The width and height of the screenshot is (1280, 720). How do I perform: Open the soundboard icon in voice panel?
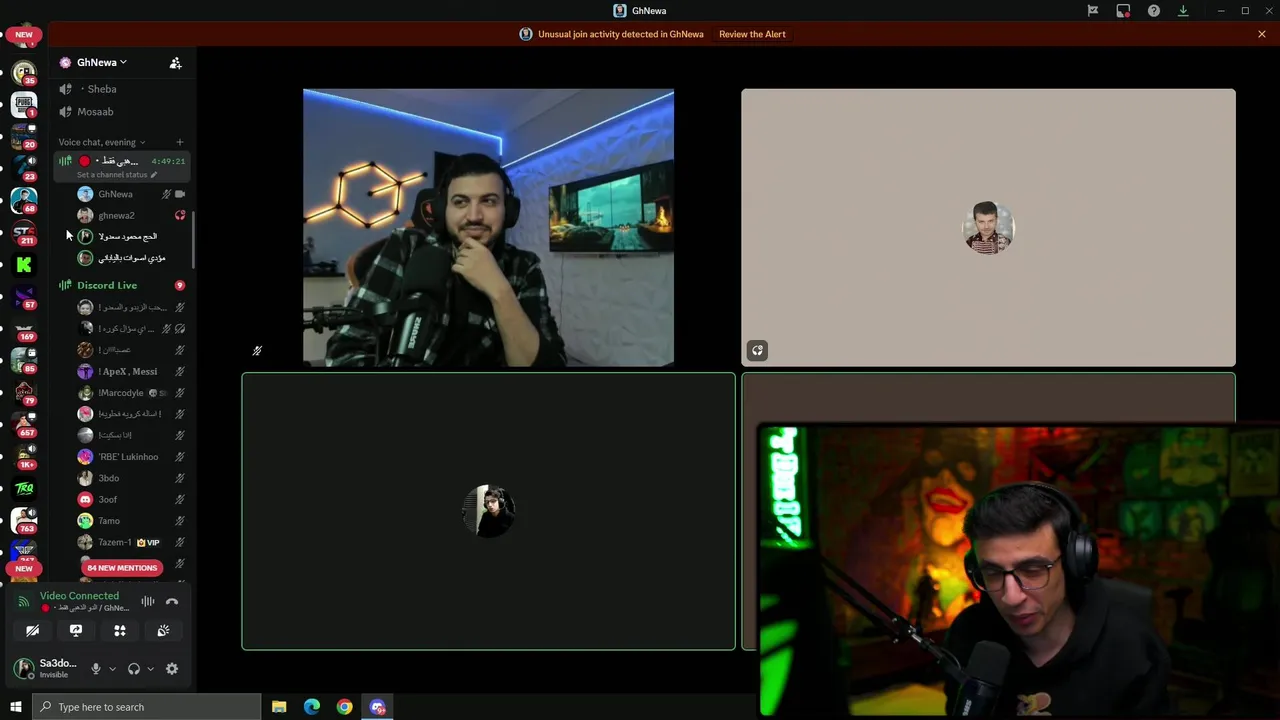click(164, 630)
